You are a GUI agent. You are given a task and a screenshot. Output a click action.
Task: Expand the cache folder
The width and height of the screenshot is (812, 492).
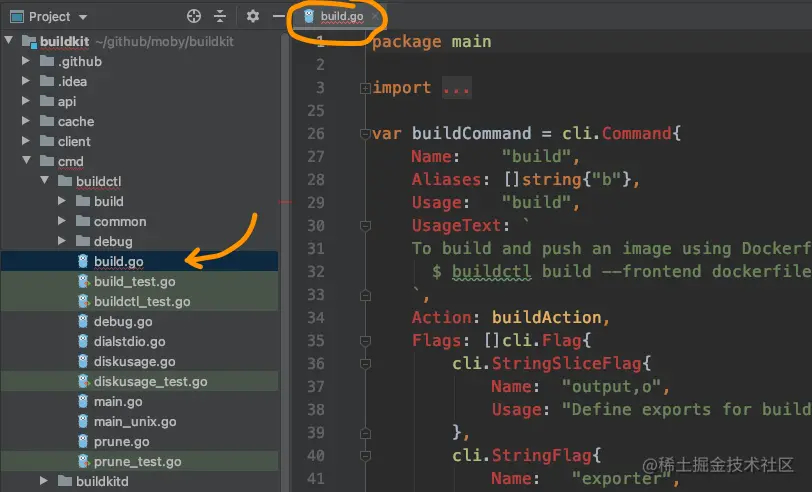click(25, 121)
